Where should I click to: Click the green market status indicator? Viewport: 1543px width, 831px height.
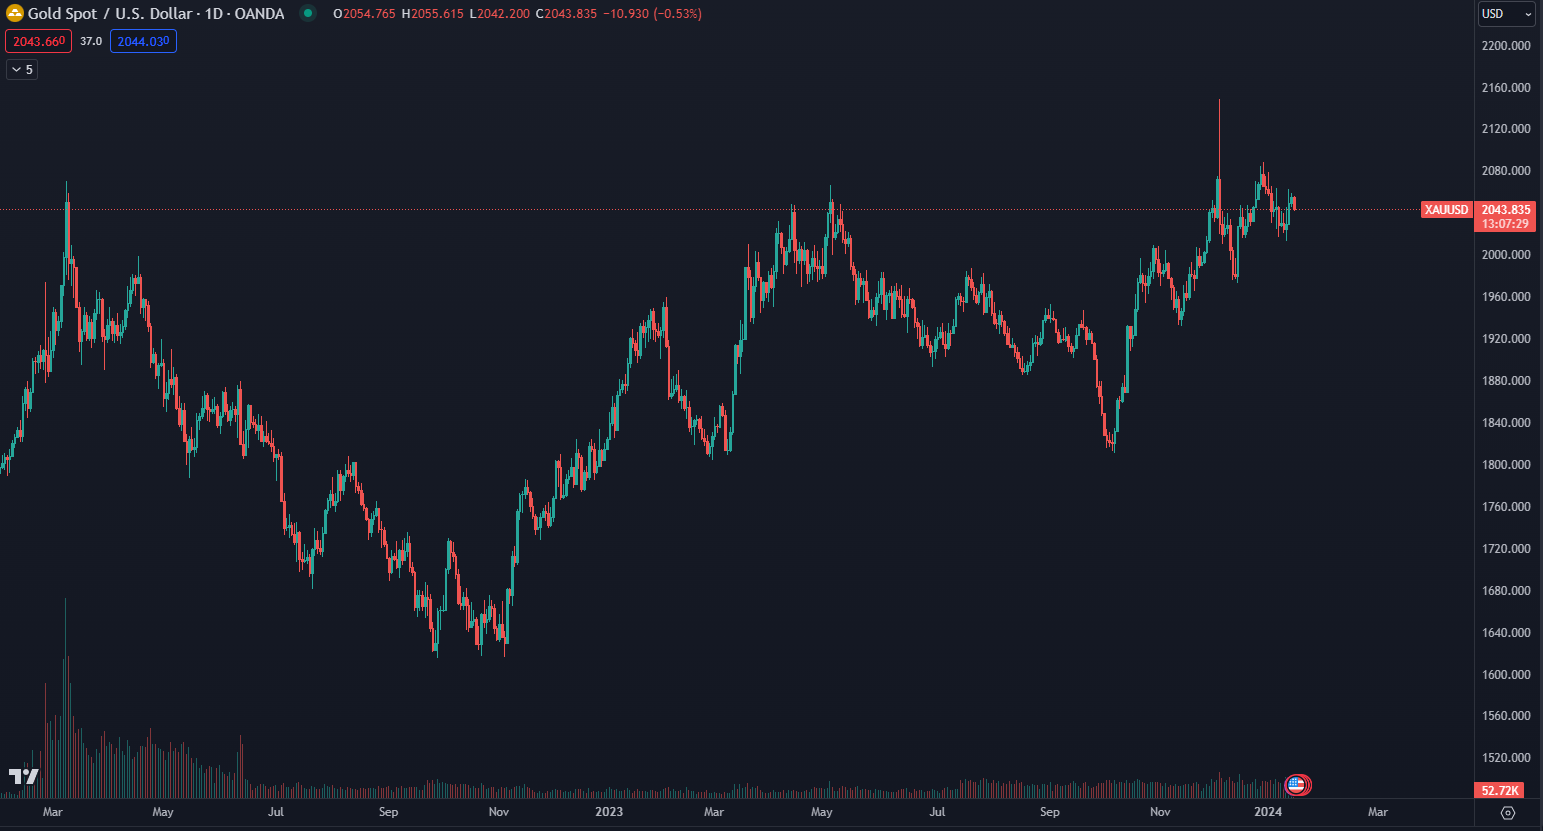point(308,14)
